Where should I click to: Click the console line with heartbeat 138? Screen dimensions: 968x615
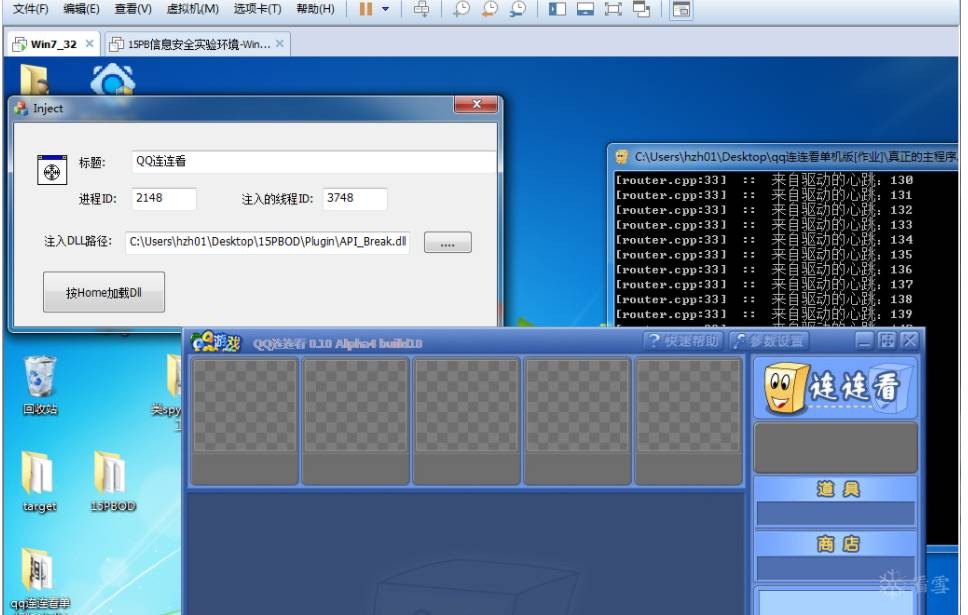(764, 299)
